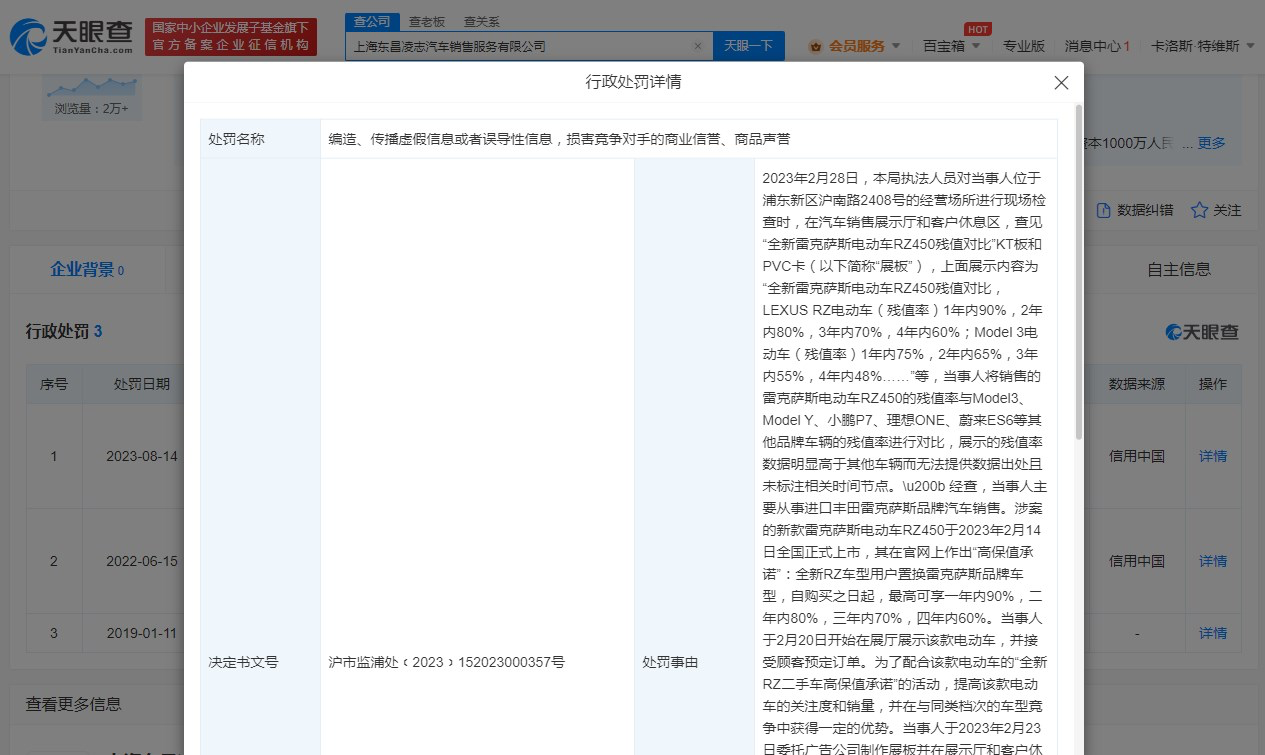The height and width of the screenshot is (755, 1265).
Task: Expand the 会员服务 dropdown arrow
Action: 895,46
